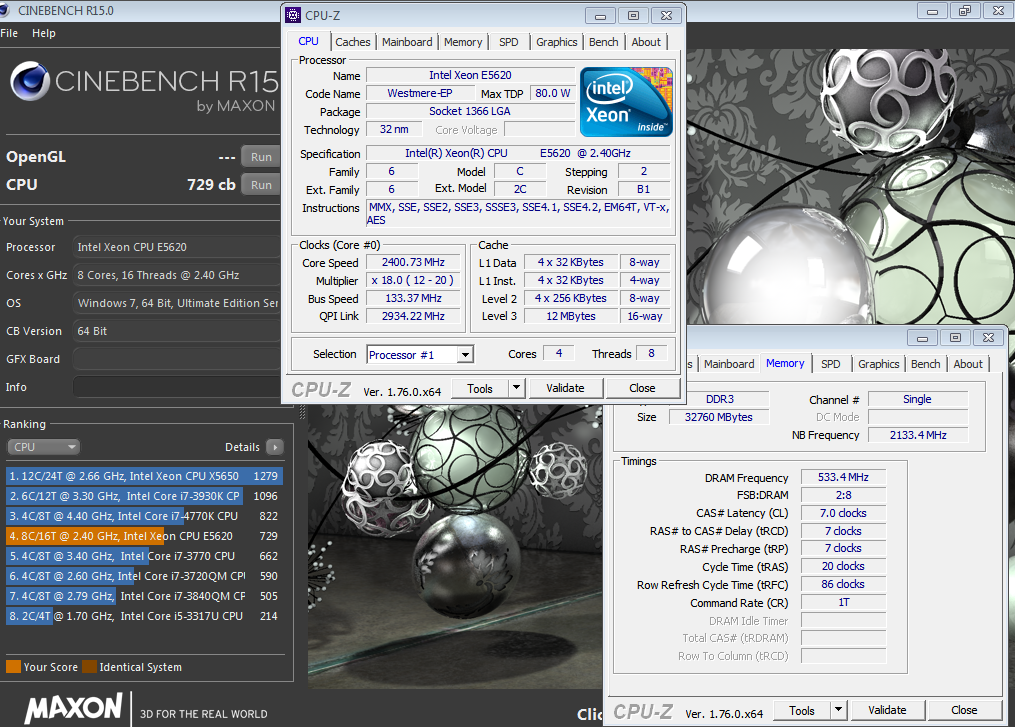
Task: Switch to the Mainboard tab in front CPU-Z
Action: [407, 42]
